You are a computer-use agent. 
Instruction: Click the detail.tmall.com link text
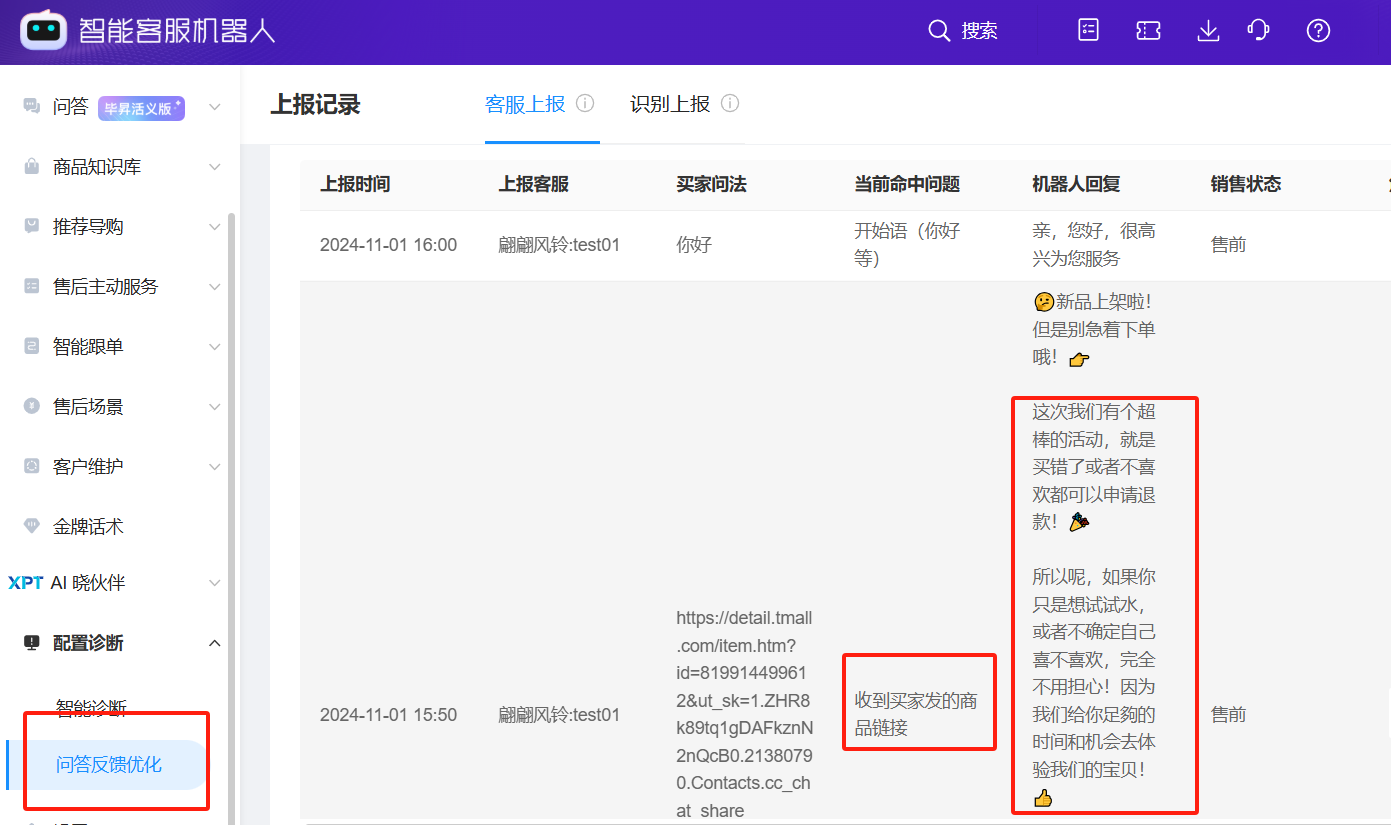click(745, 714)
